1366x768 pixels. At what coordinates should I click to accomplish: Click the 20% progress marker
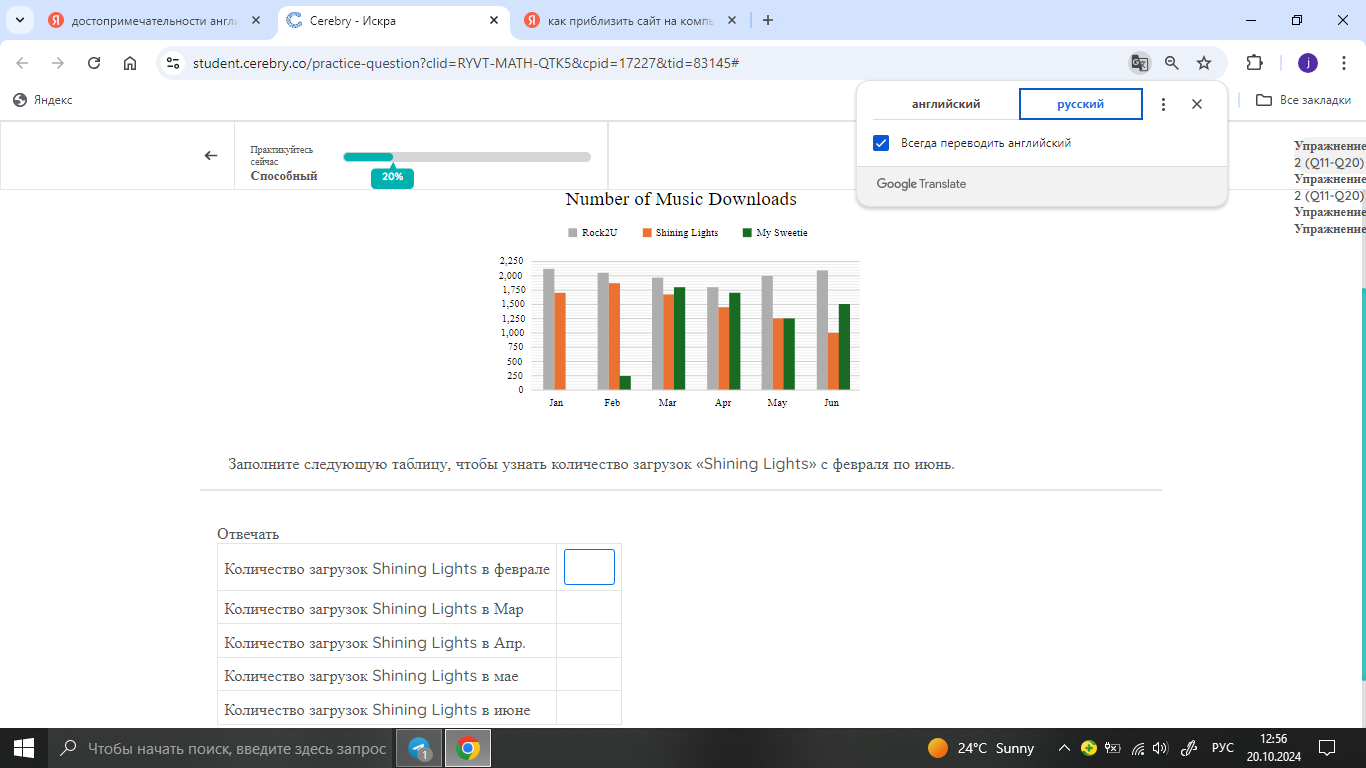point(392,177)
